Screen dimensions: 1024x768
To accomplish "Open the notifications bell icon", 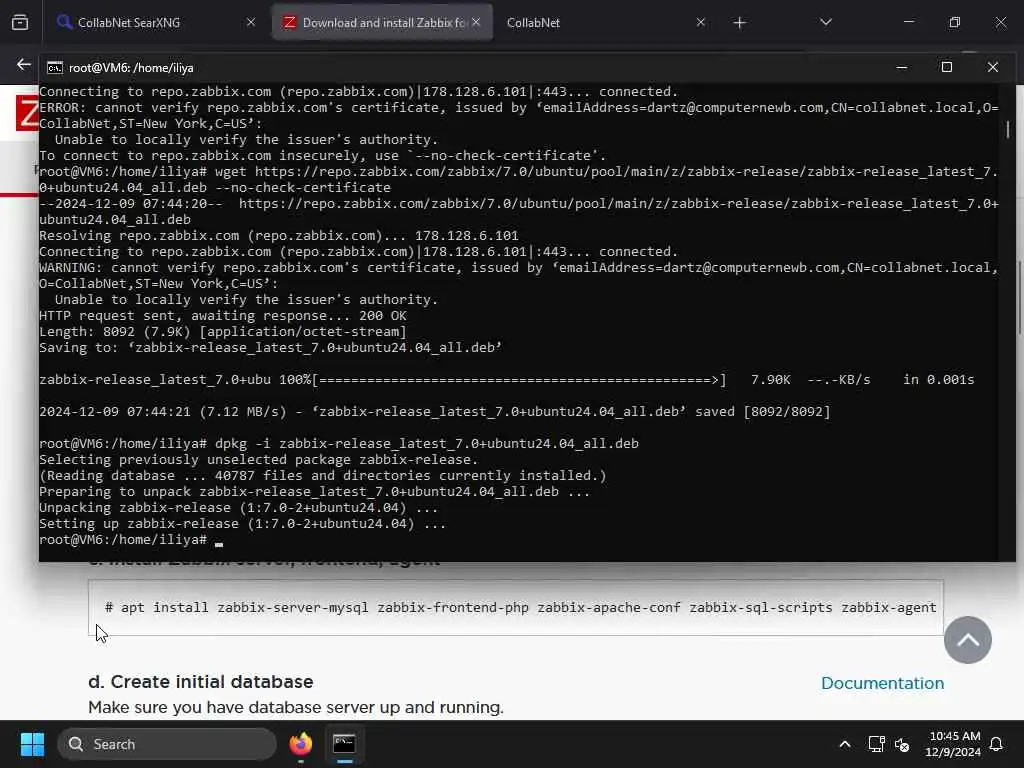I will click(996, 744).
